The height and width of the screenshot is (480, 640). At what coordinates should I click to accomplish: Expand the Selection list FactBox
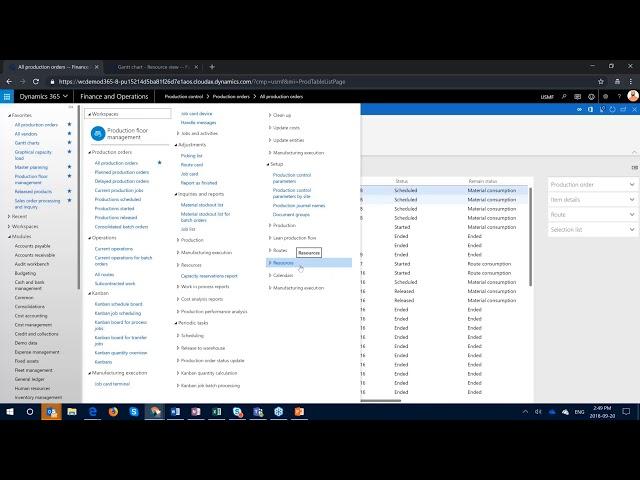coord(592,230)
